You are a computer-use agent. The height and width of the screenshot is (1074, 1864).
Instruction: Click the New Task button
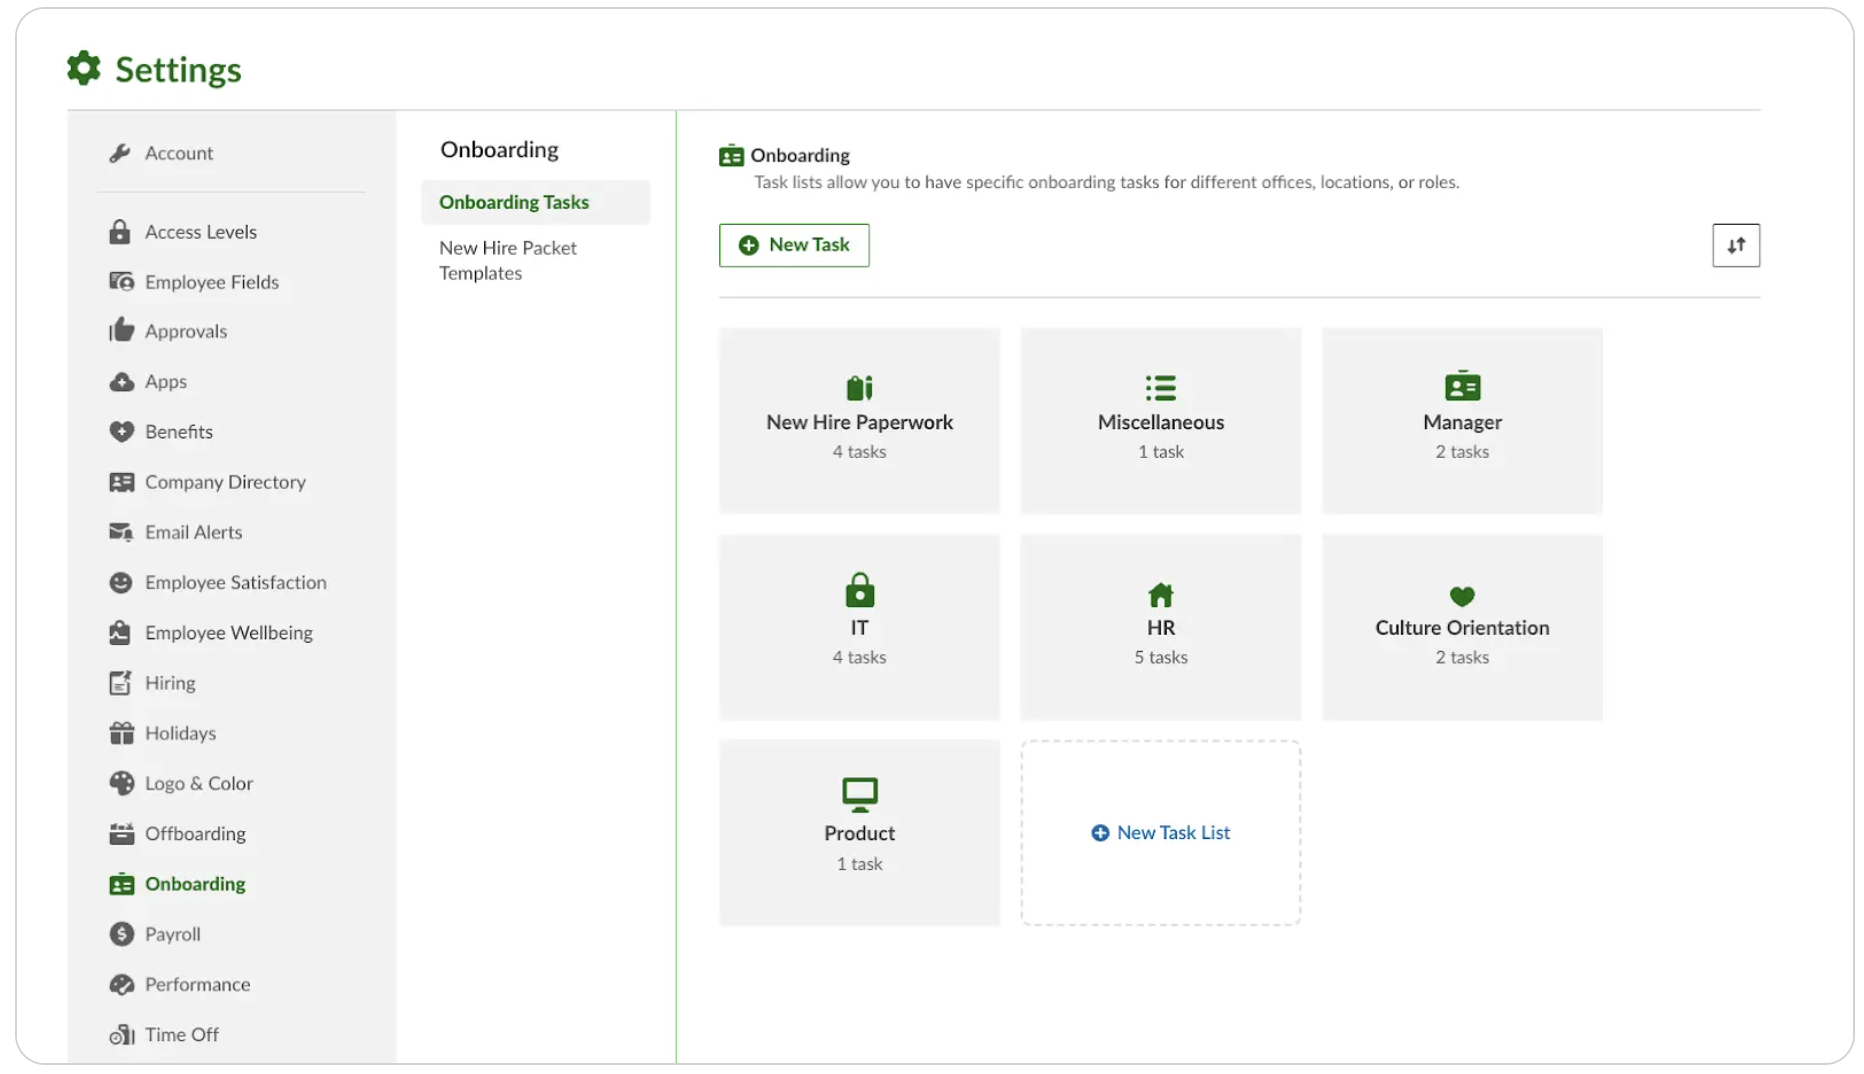794,245
